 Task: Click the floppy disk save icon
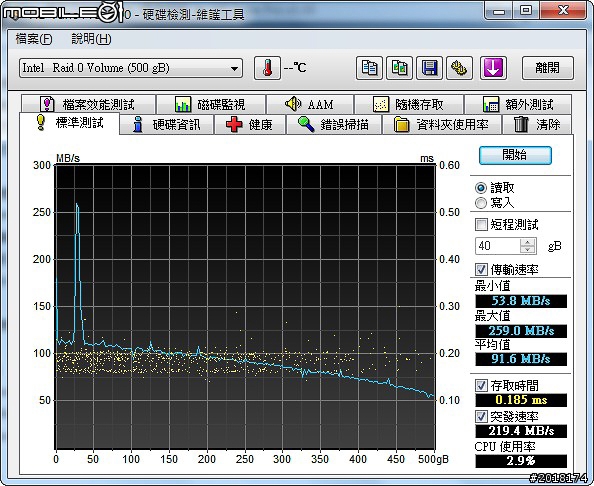click(429, 68)
